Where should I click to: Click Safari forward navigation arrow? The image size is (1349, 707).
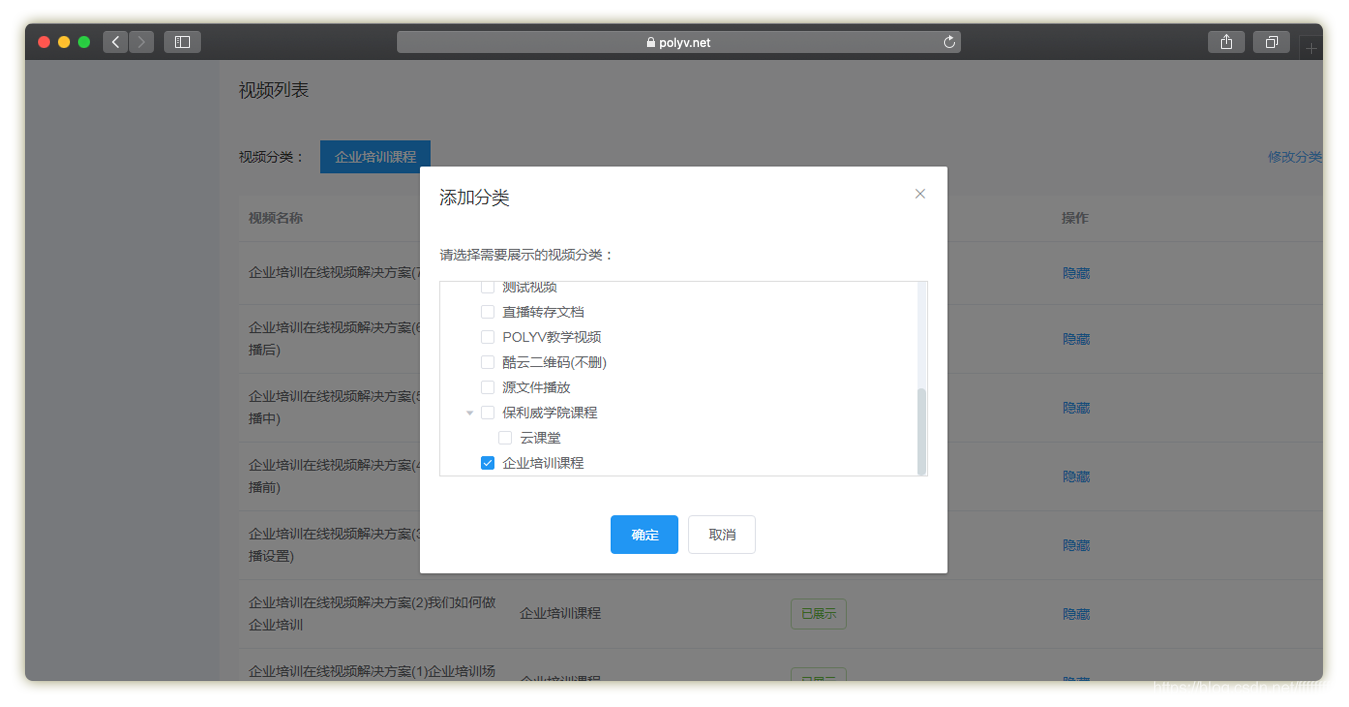pos(142,42)
